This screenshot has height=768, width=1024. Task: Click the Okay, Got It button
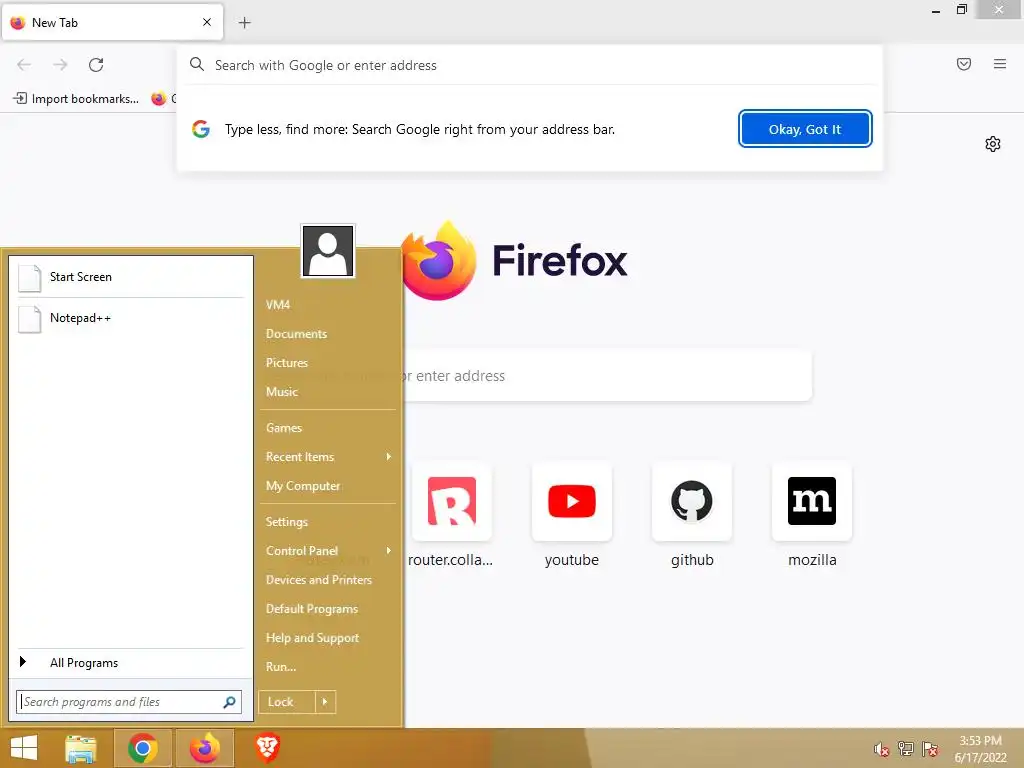805,129
